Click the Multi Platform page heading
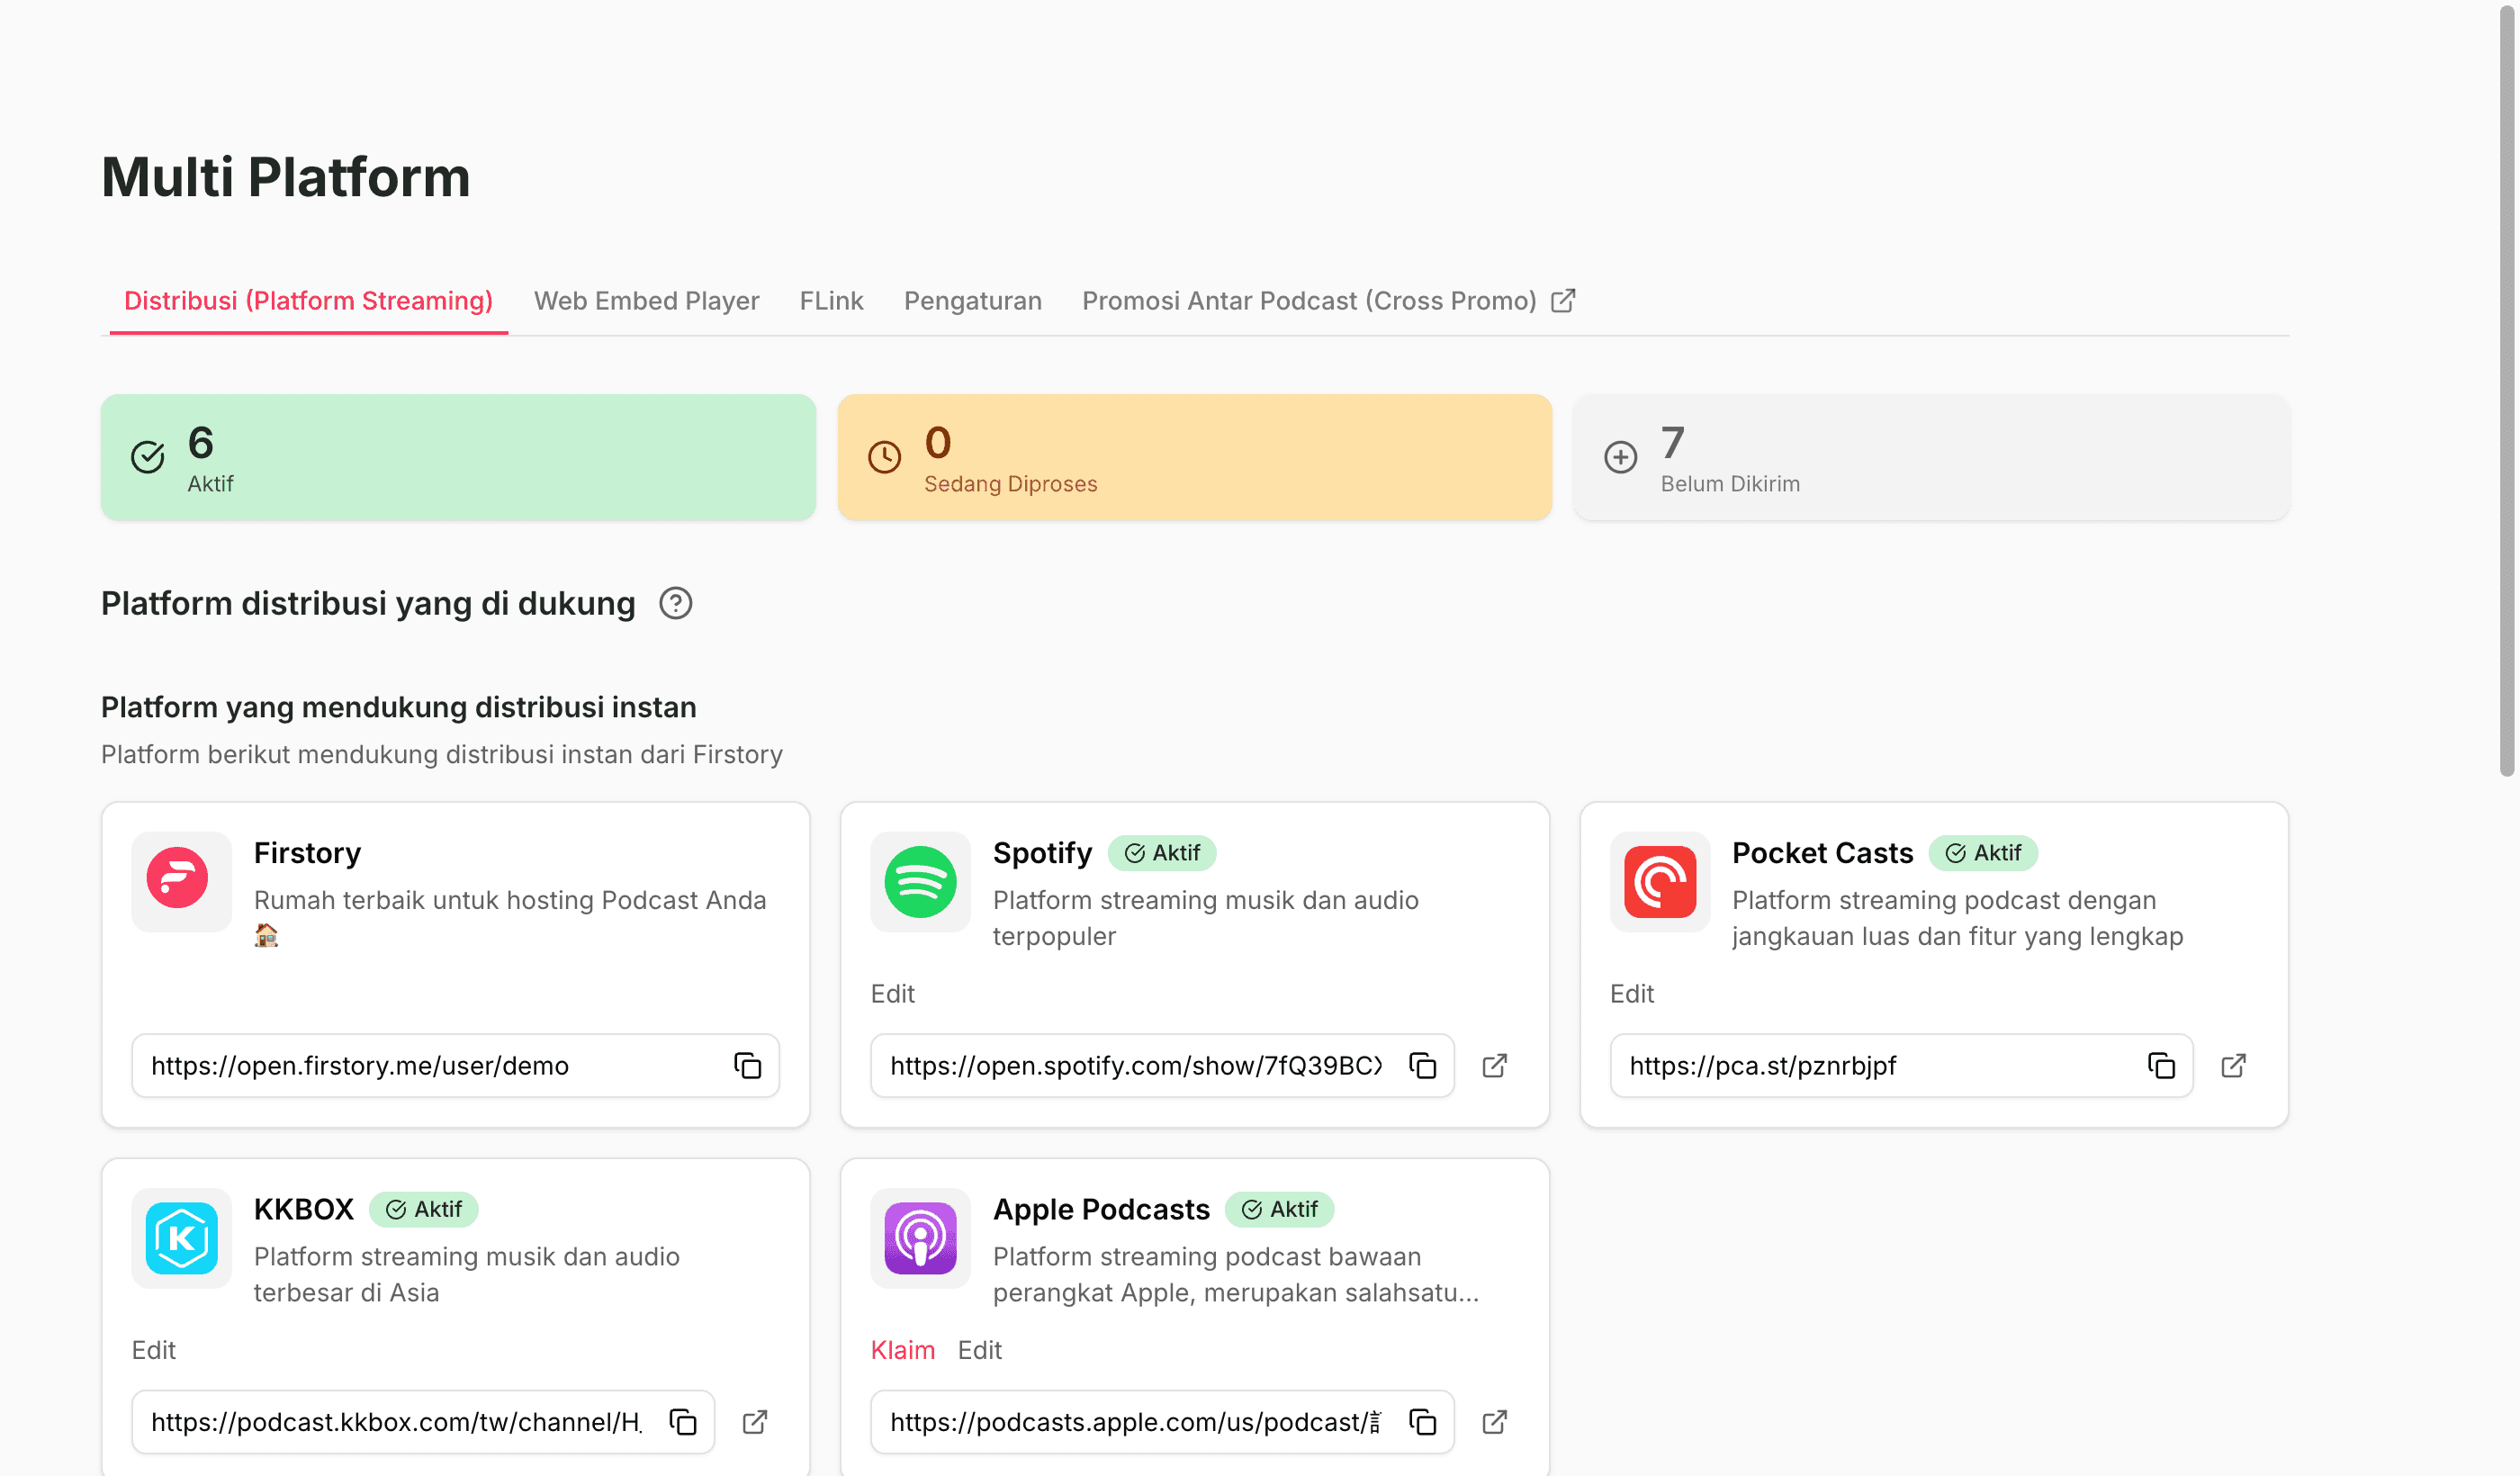Screen dimensions: 2520x1476 tap(286, 177)
